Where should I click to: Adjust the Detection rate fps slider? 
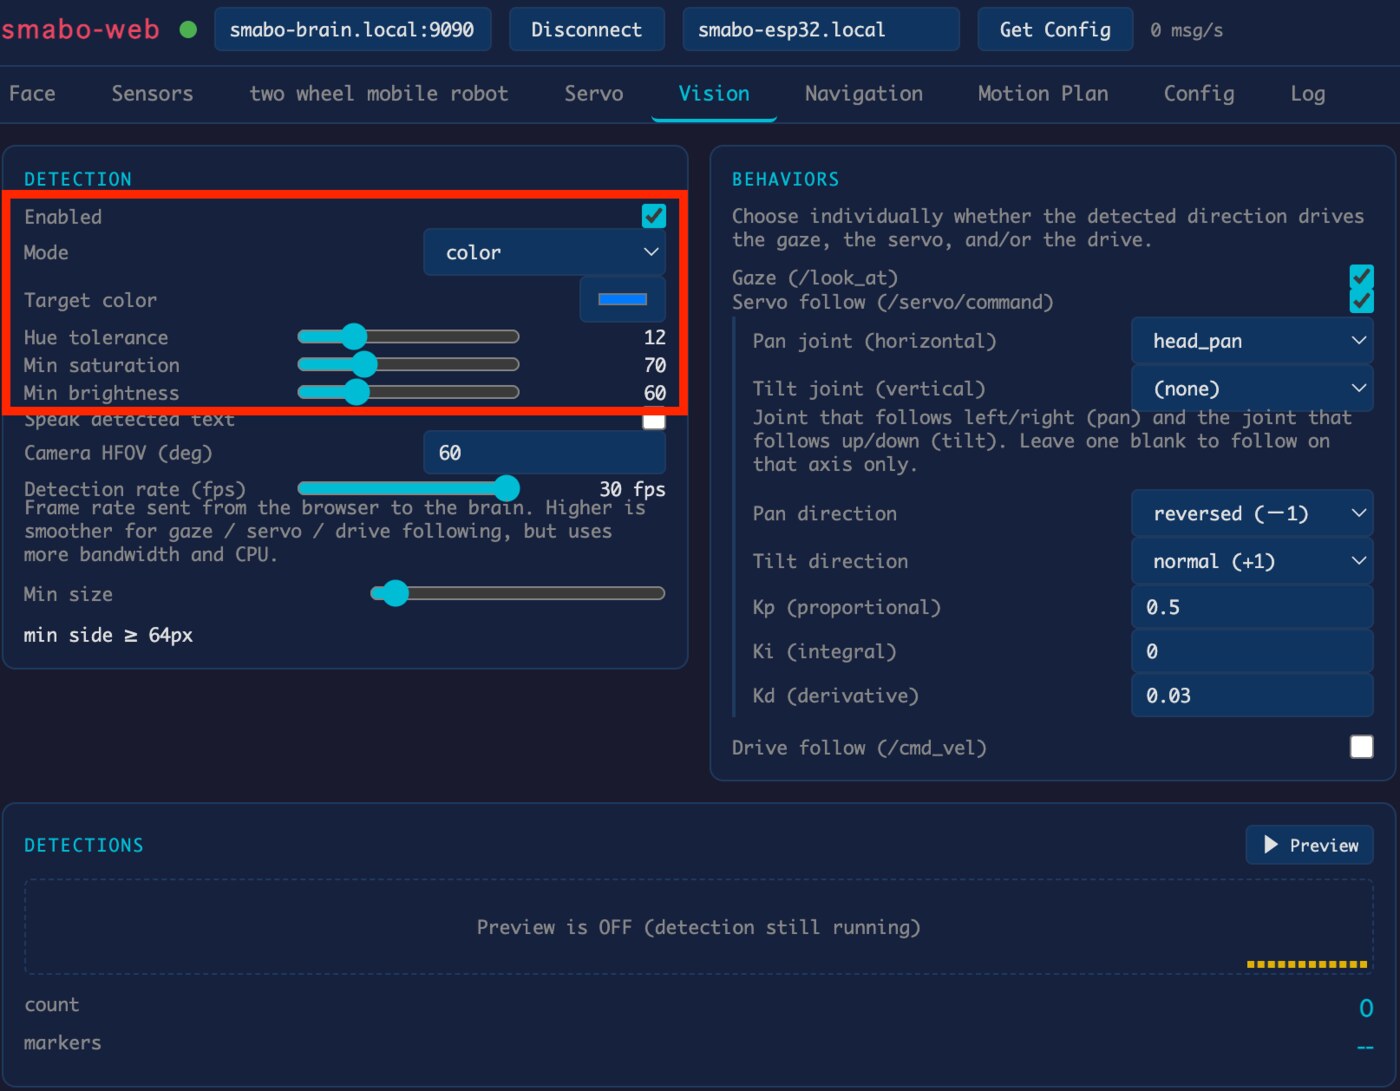pyautogui.click(x=408, y=488)
